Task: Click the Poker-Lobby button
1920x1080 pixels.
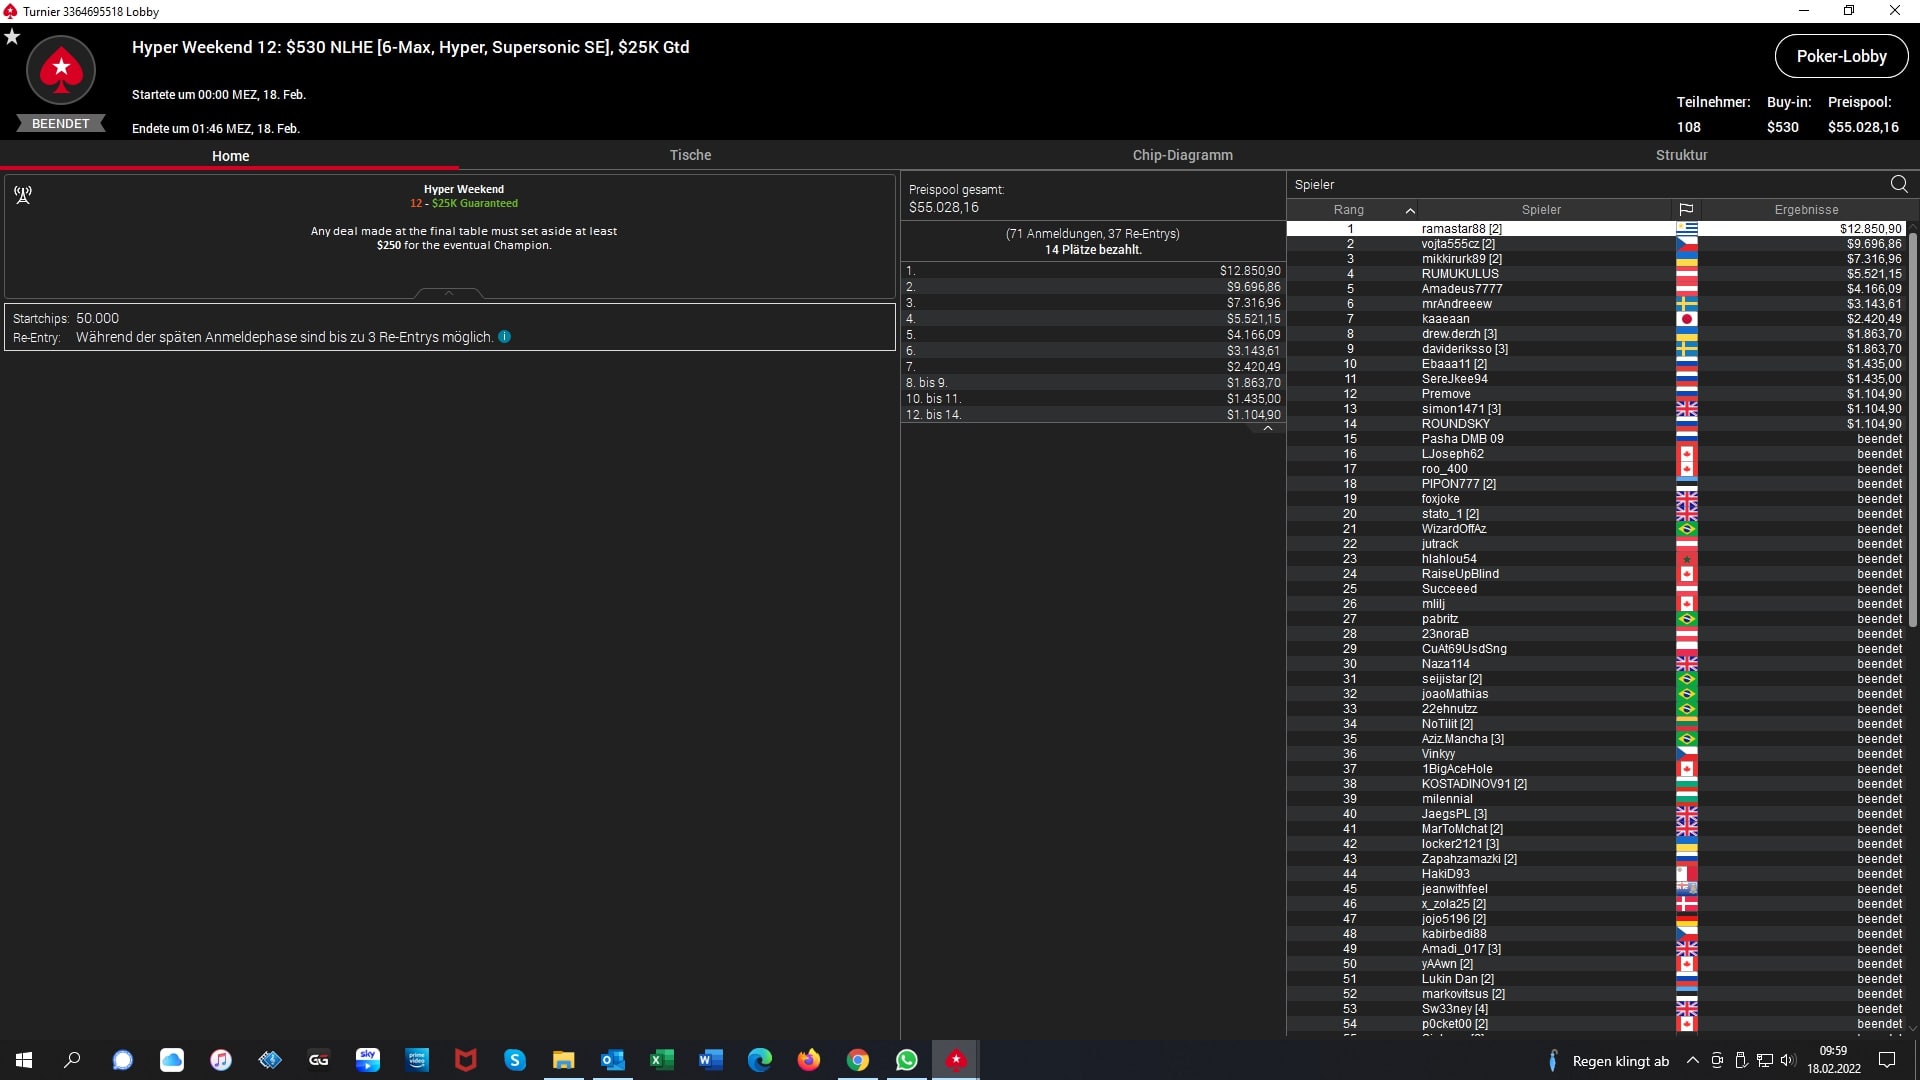Action: (1841, 56)
